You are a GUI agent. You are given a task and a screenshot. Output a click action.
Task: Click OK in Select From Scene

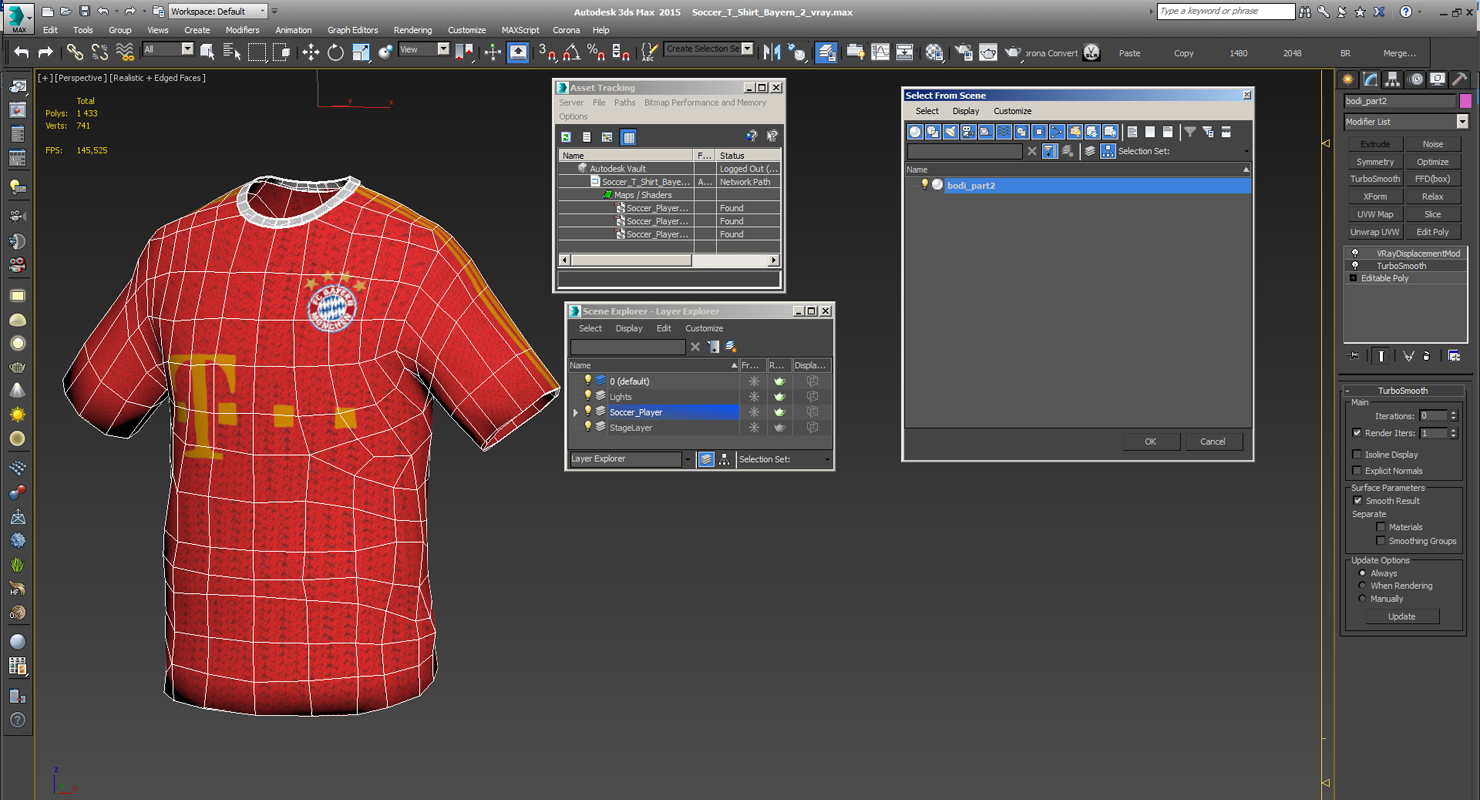[x=1150, y=441]
